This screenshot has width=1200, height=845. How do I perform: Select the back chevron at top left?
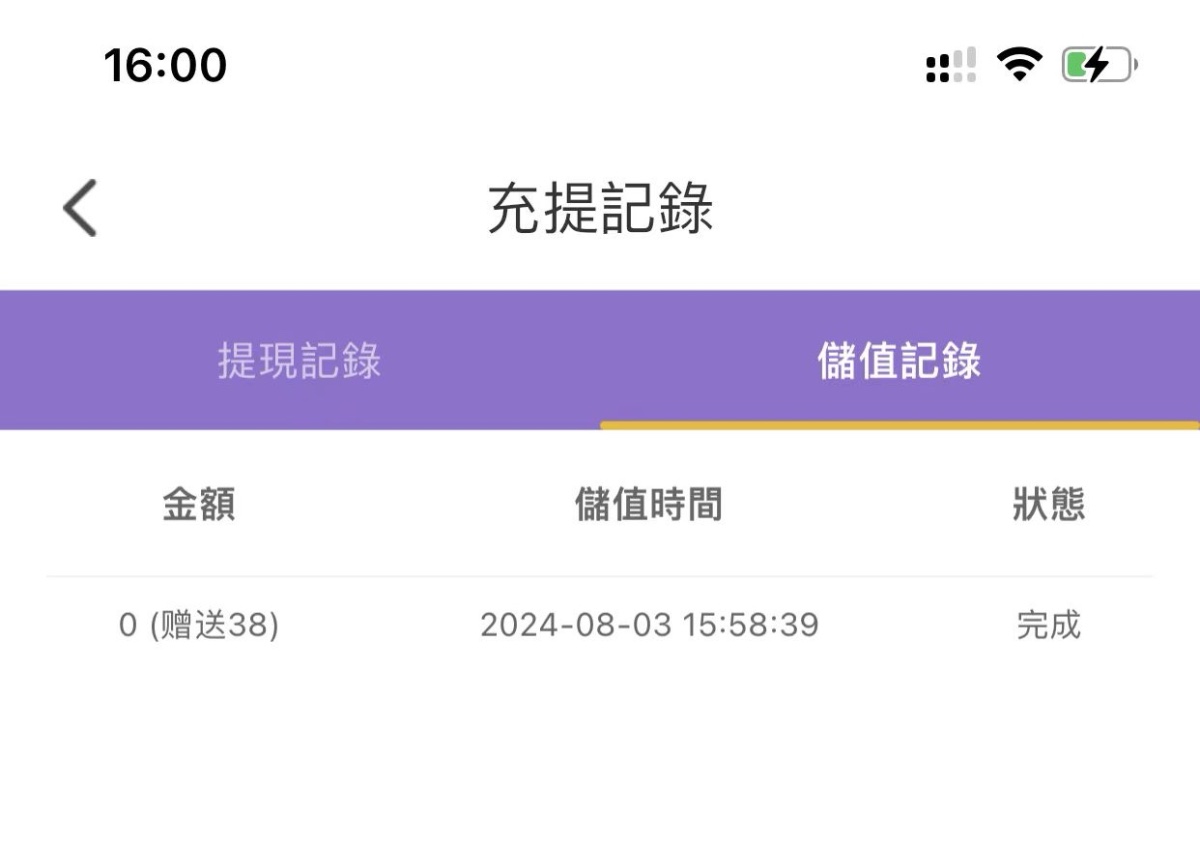(77, 207)
